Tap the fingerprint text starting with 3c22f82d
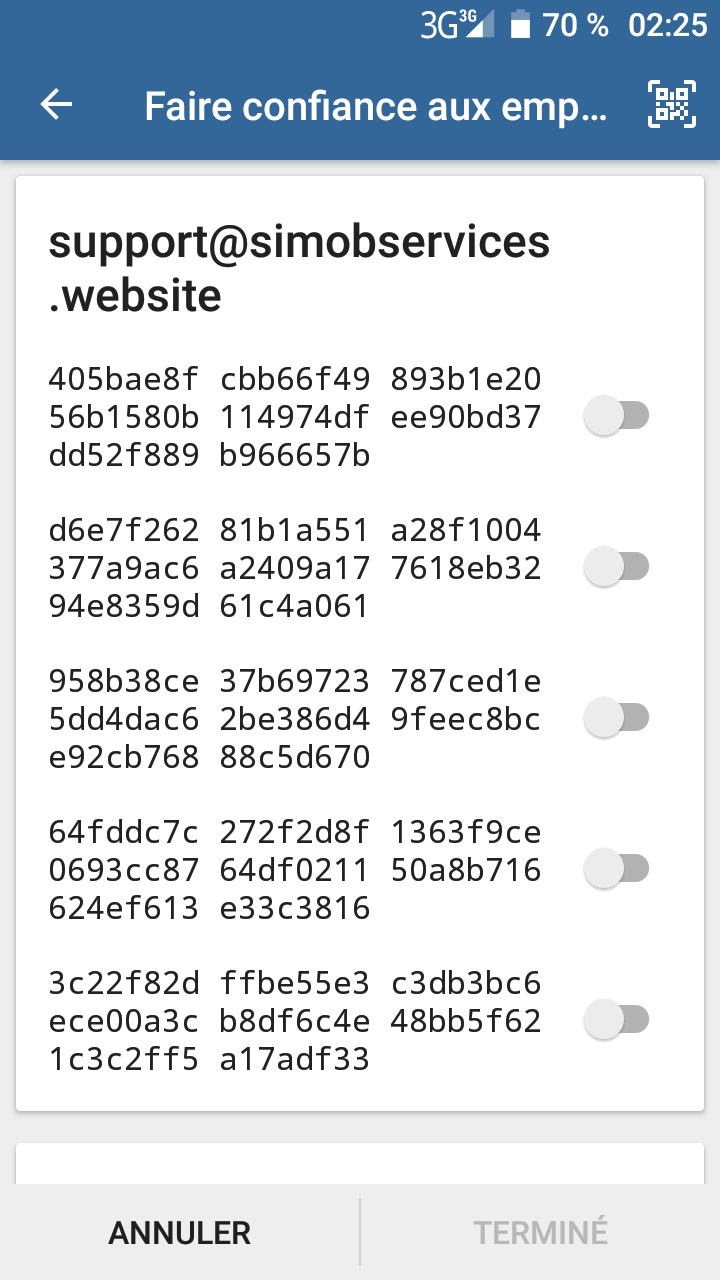Screen dimensions: 720x1280 (x=295, y=1021)
